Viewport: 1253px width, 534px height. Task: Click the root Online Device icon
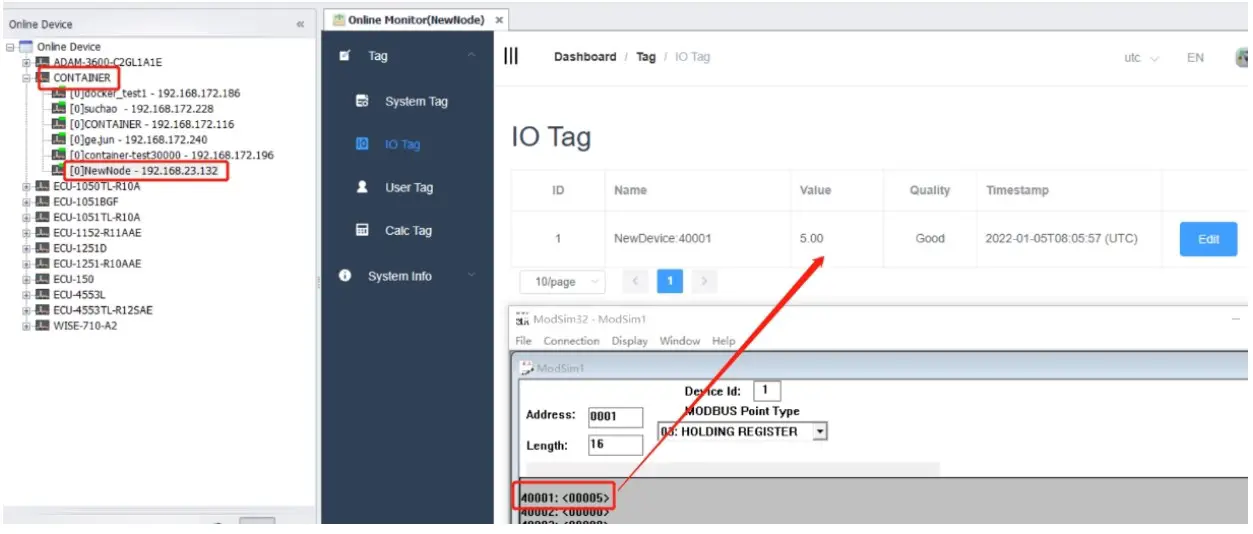[26, 46]
